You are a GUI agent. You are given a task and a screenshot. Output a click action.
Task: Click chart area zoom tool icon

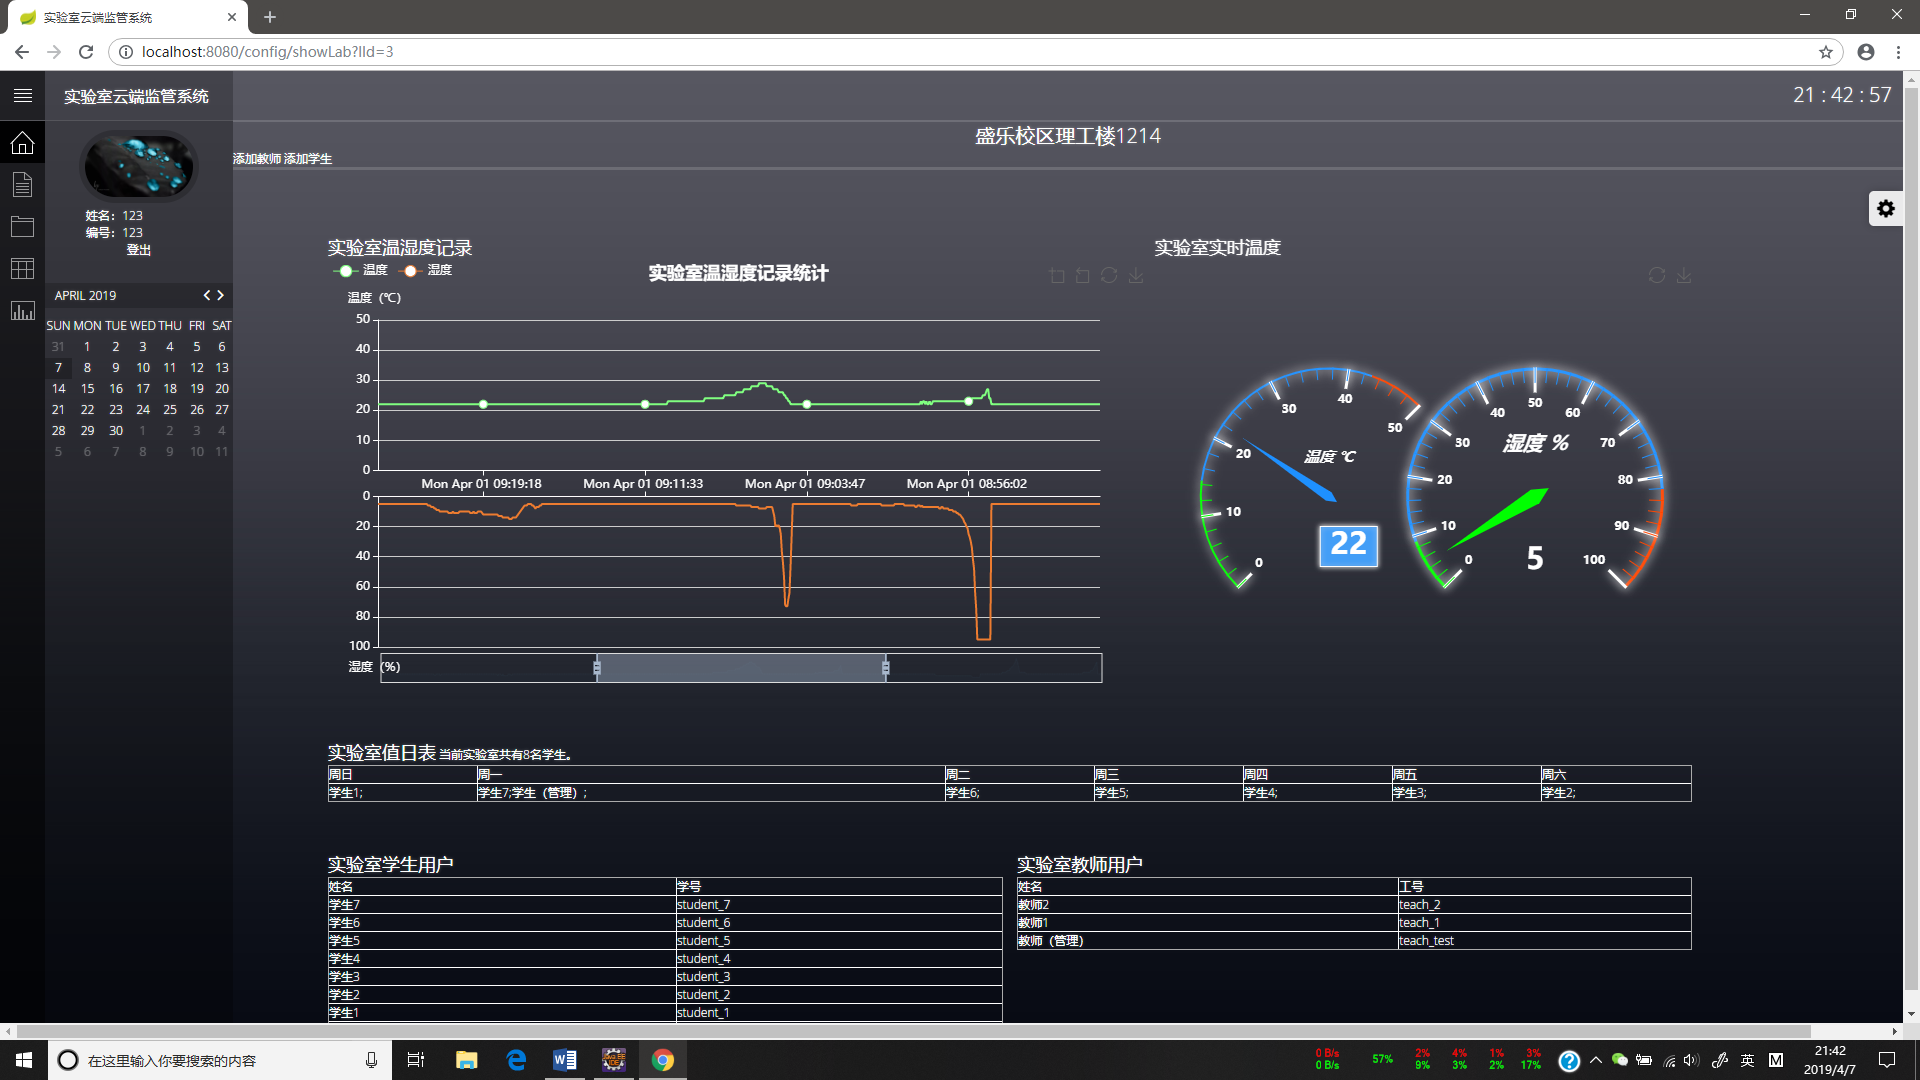point(1057,276)
